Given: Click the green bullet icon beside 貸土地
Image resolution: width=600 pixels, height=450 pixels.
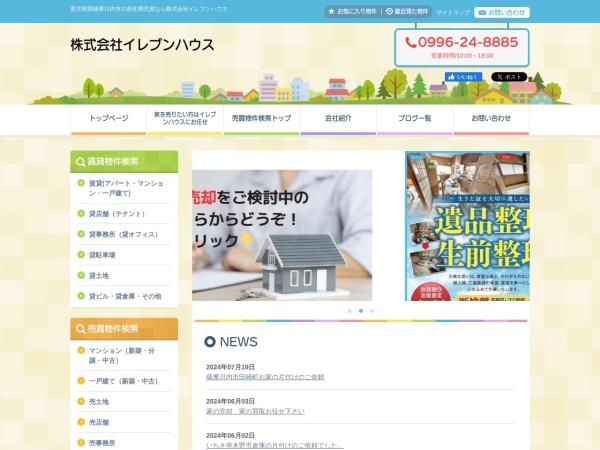Looking at the screenshot, I should 81,275.
